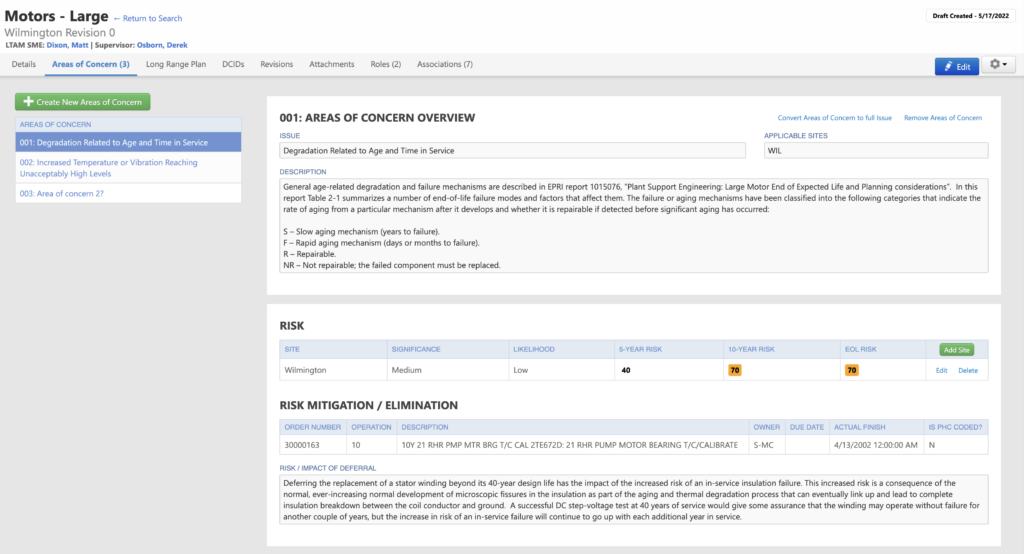Image resolution: width=1024 pixels, height=554 pixels.
Task: Select 003: Area of concern 2?
Action: [x=62, y=193]
